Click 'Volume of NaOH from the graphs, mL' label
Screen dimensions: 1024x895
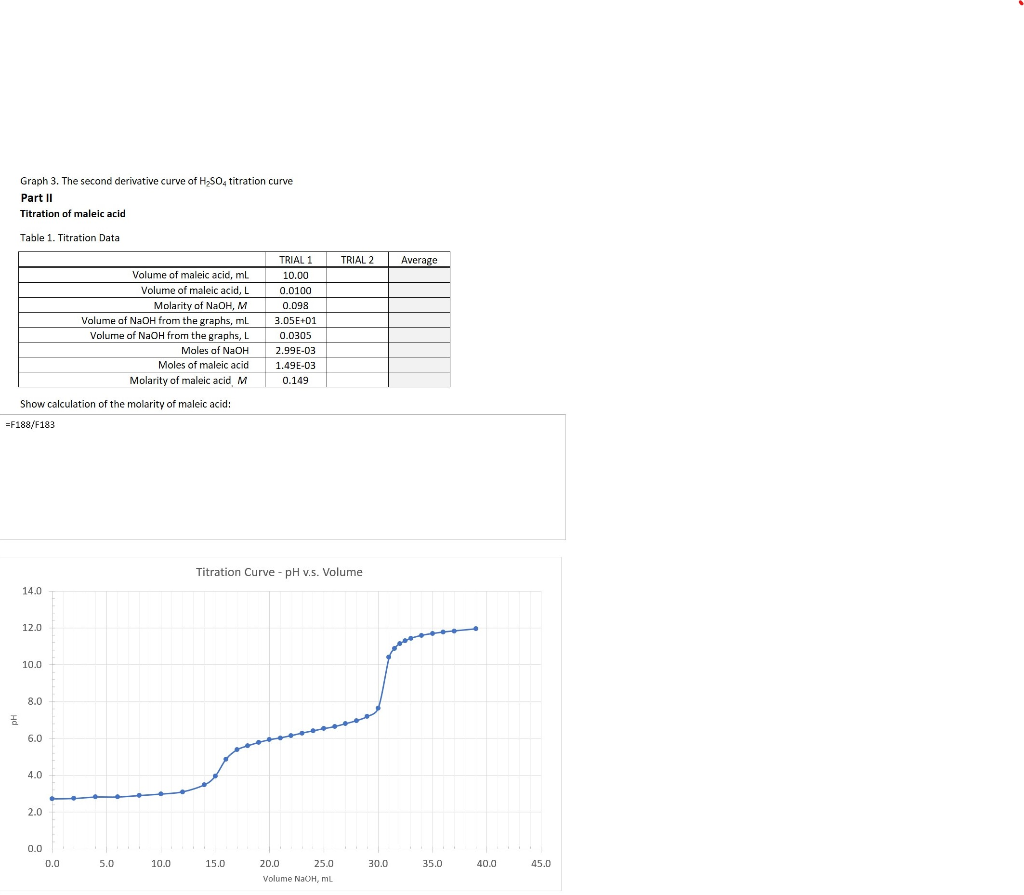(x=165, y=321)
